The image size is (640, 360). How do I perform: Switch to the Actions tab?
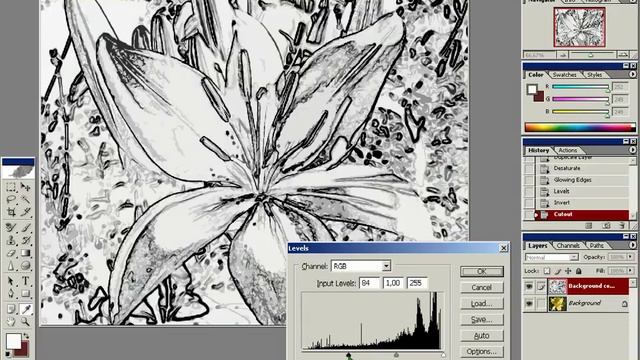pos(567,151)
